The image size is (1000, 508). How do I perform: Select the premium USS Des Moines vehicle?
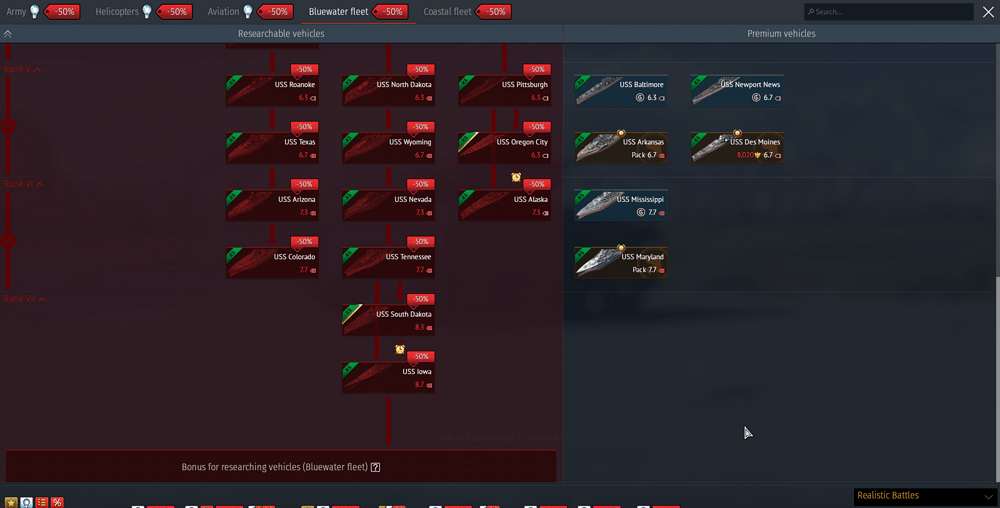(x=737, y=148)
